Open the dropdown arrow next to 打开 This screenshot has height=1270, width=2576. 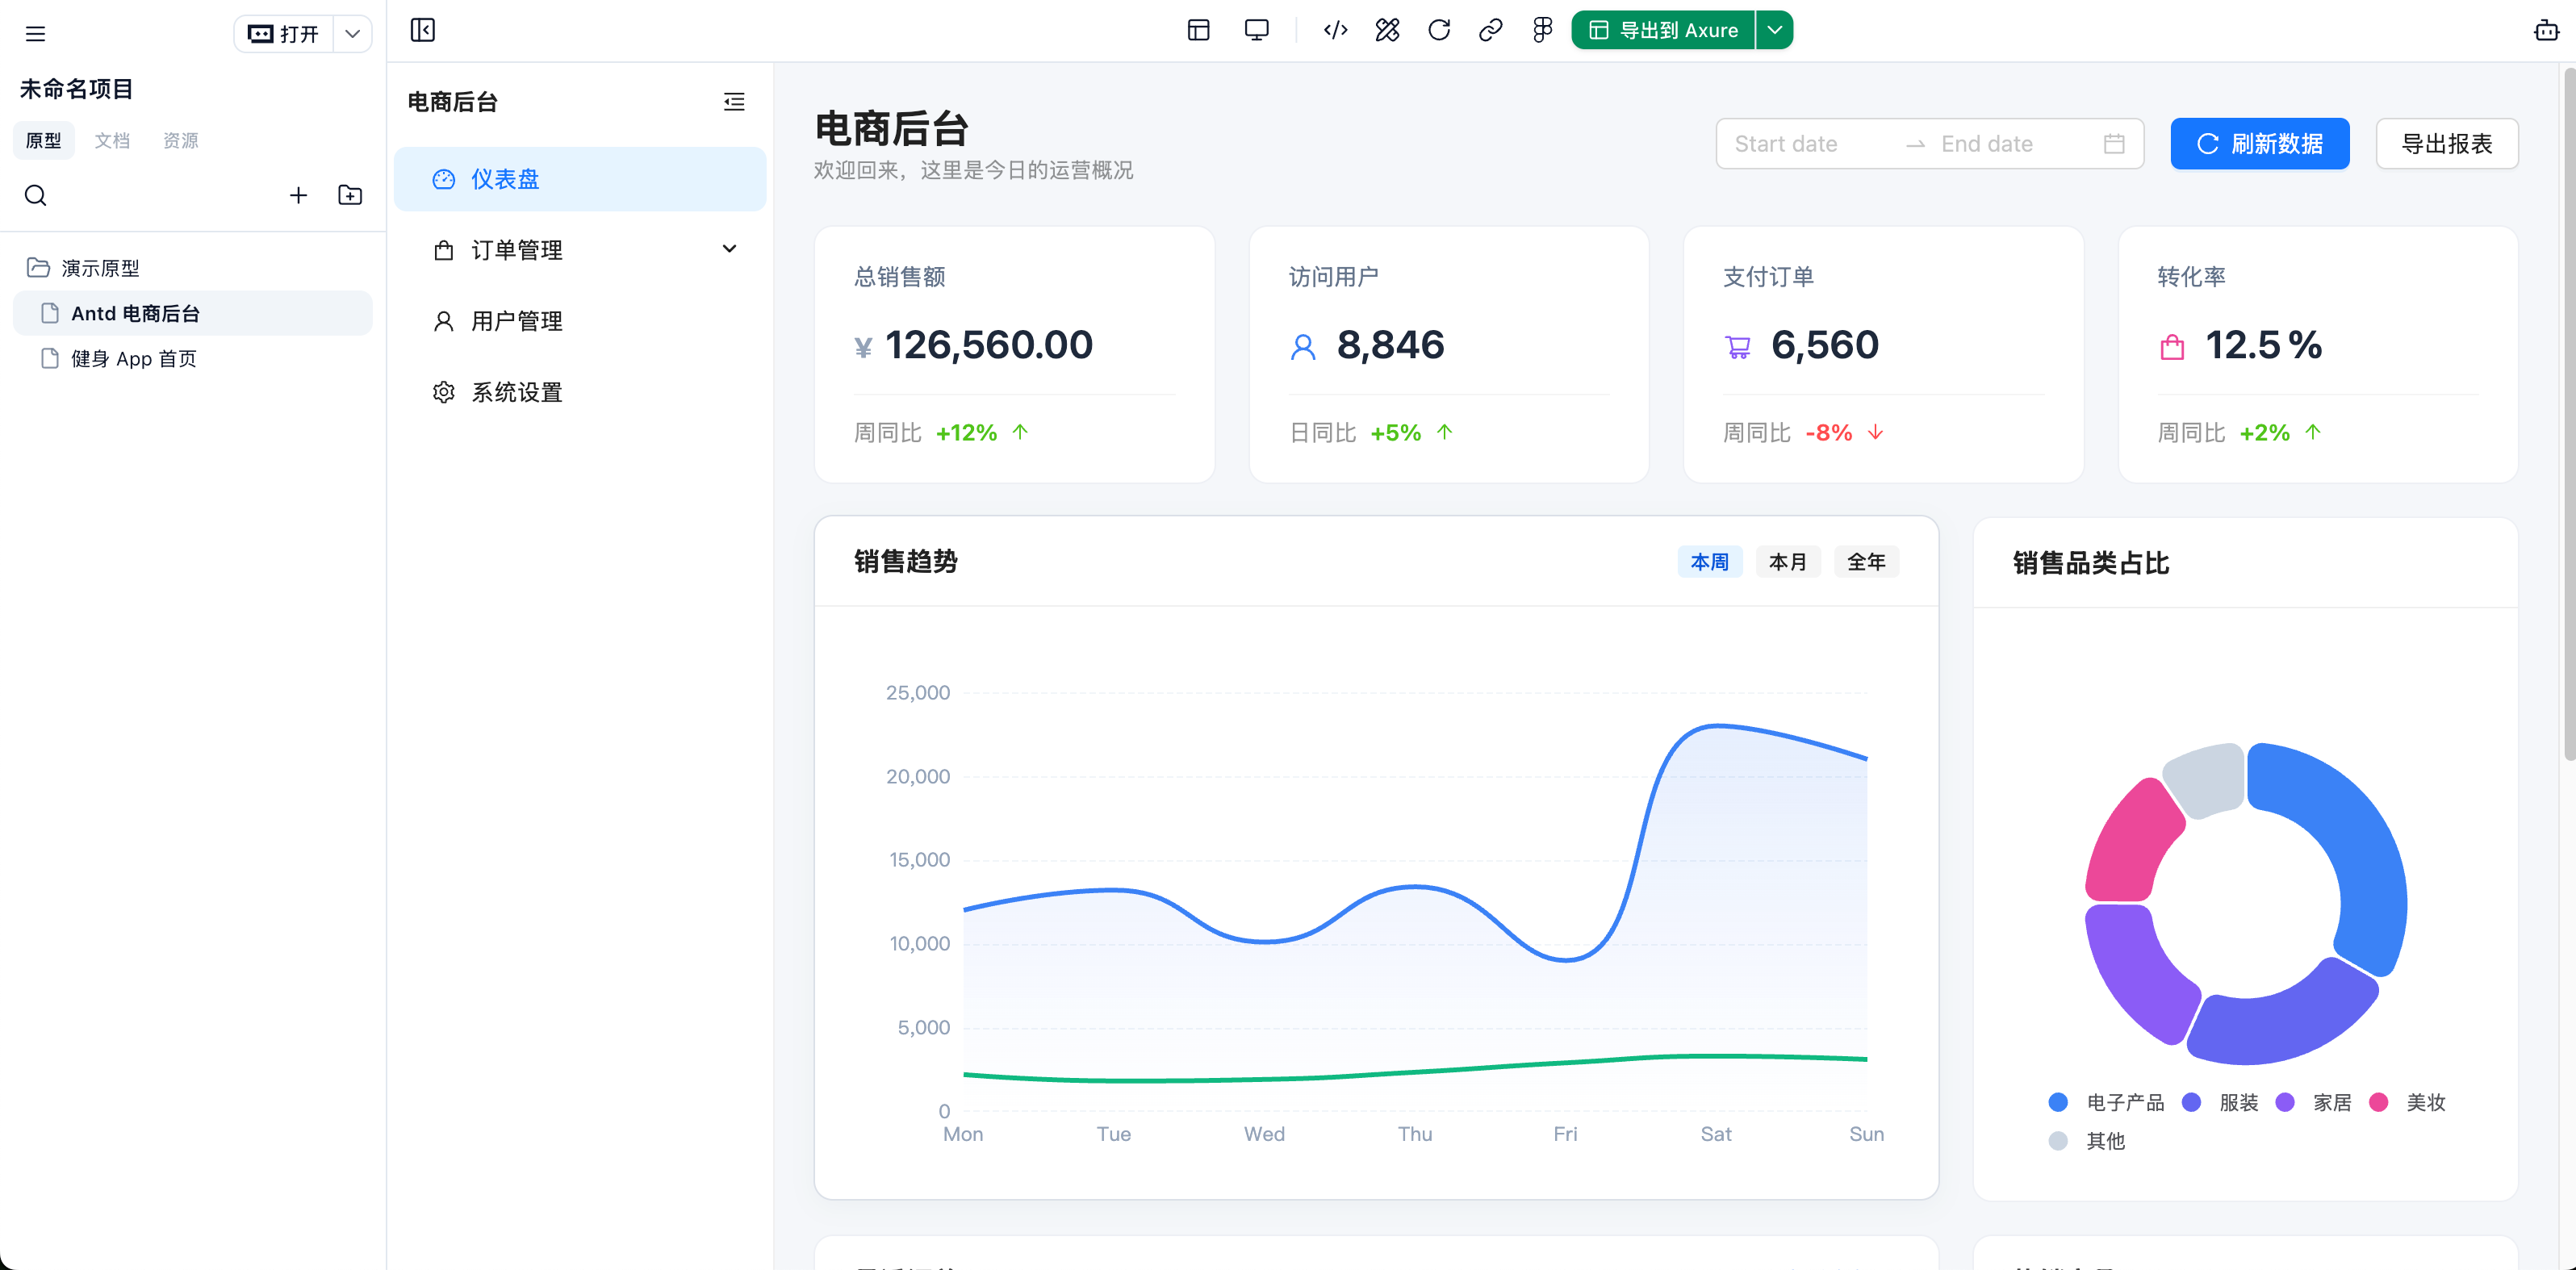(352, 33)
